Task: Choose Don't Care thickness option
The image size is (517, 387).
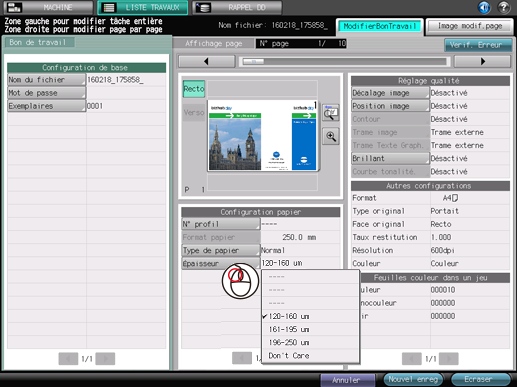Action: tap(310, 356)
